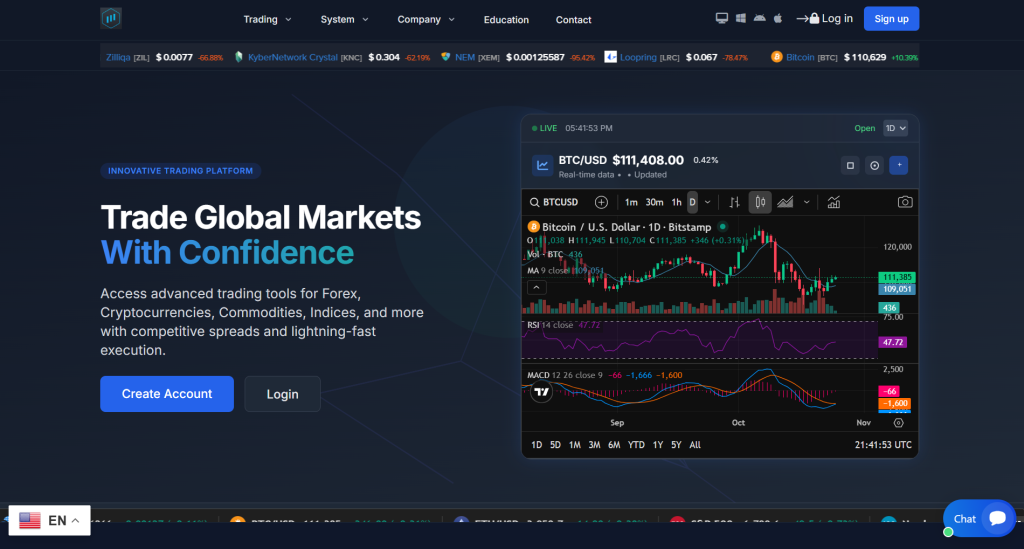1024x549 pixels.
Task: Click the blue plus button beside BTC/USD
Action: (899, 165)
